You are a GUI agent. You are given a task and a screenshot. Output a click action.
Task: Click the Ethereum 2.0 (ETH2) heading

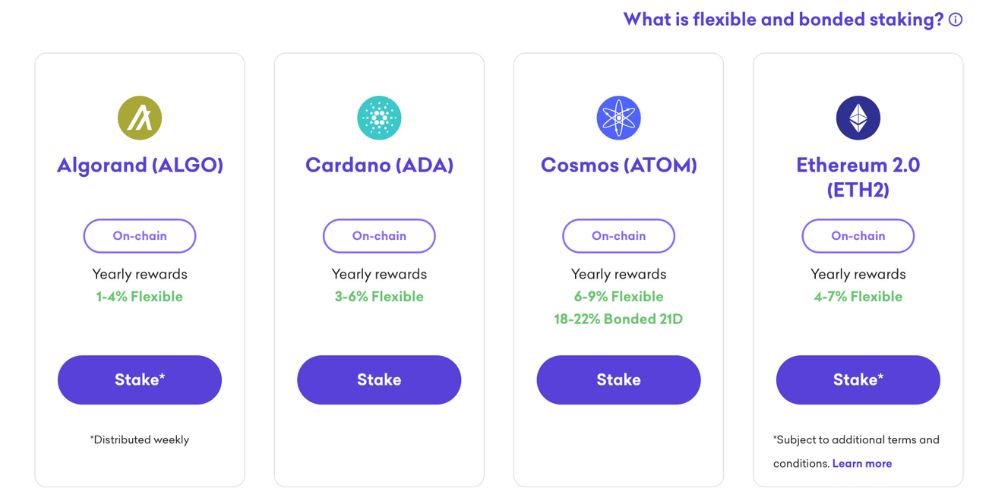coord(858,177)
